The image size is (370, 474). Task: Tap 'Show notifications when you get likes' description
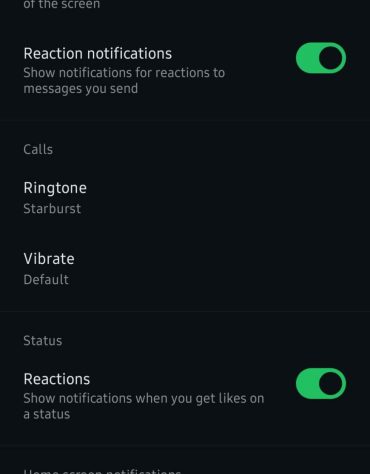[144, 406]
